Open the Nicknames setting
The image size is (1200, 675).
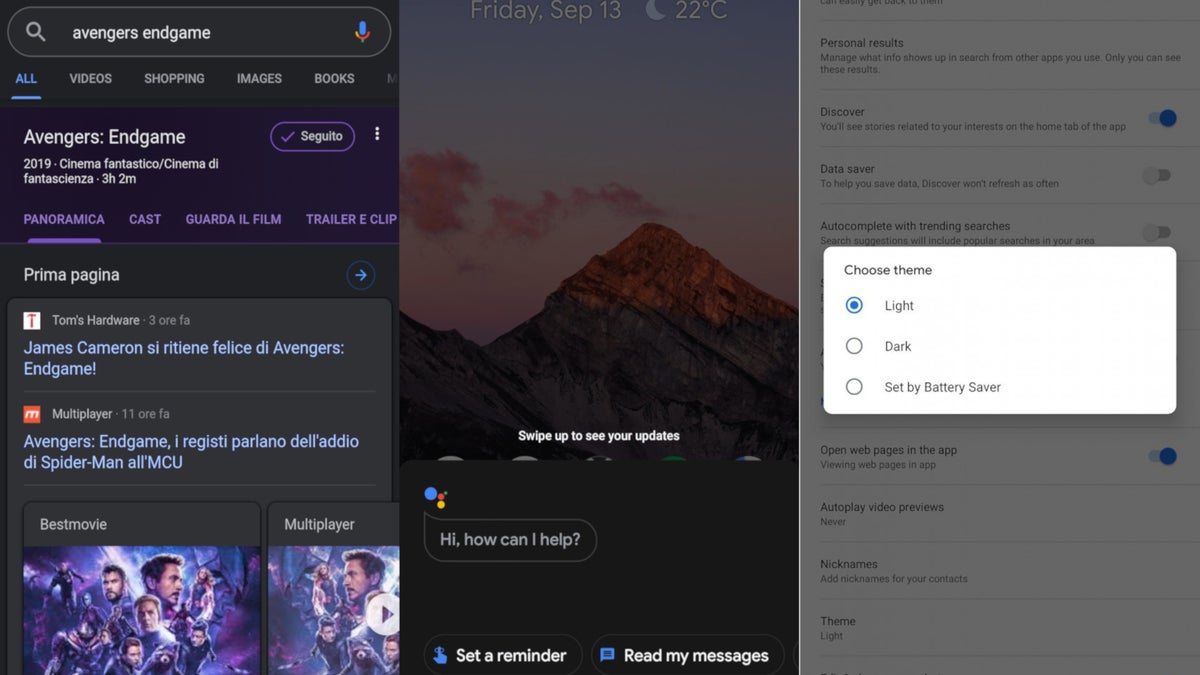click(1000, 571)
